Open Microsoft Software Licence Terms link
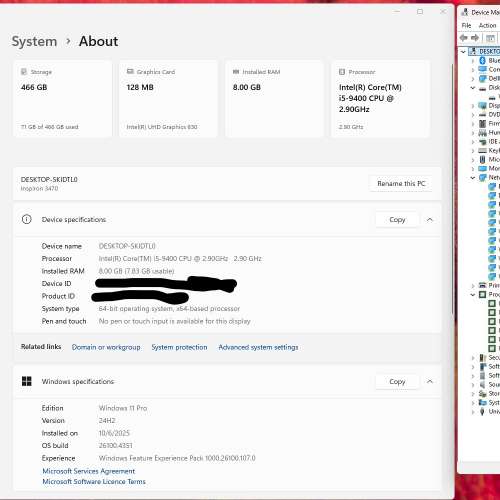The width and height of the screenshot is (500, 500). (x=94, y=481)
